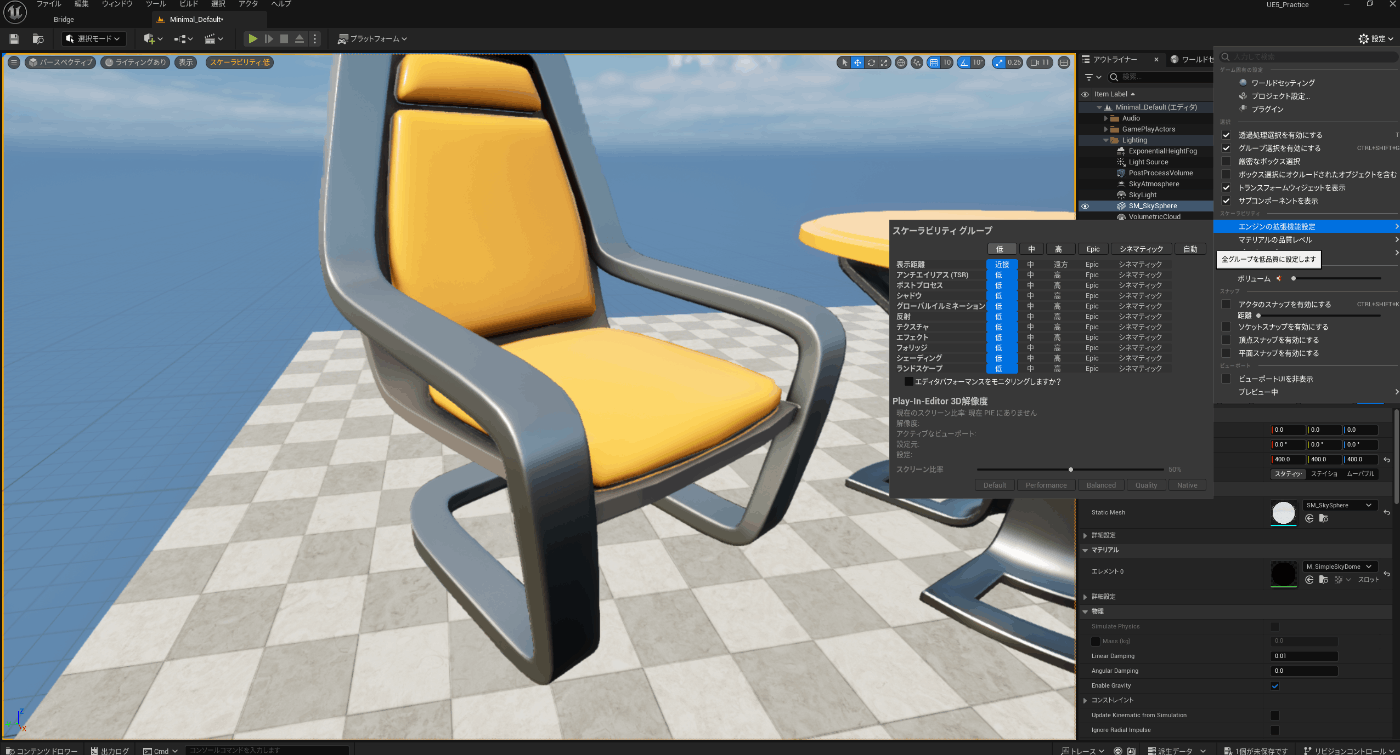The height and width of the screenshot is (755, 1400).
Task: Open マテリアルの品質レベル submenu
Action: tap(1305, 240)
